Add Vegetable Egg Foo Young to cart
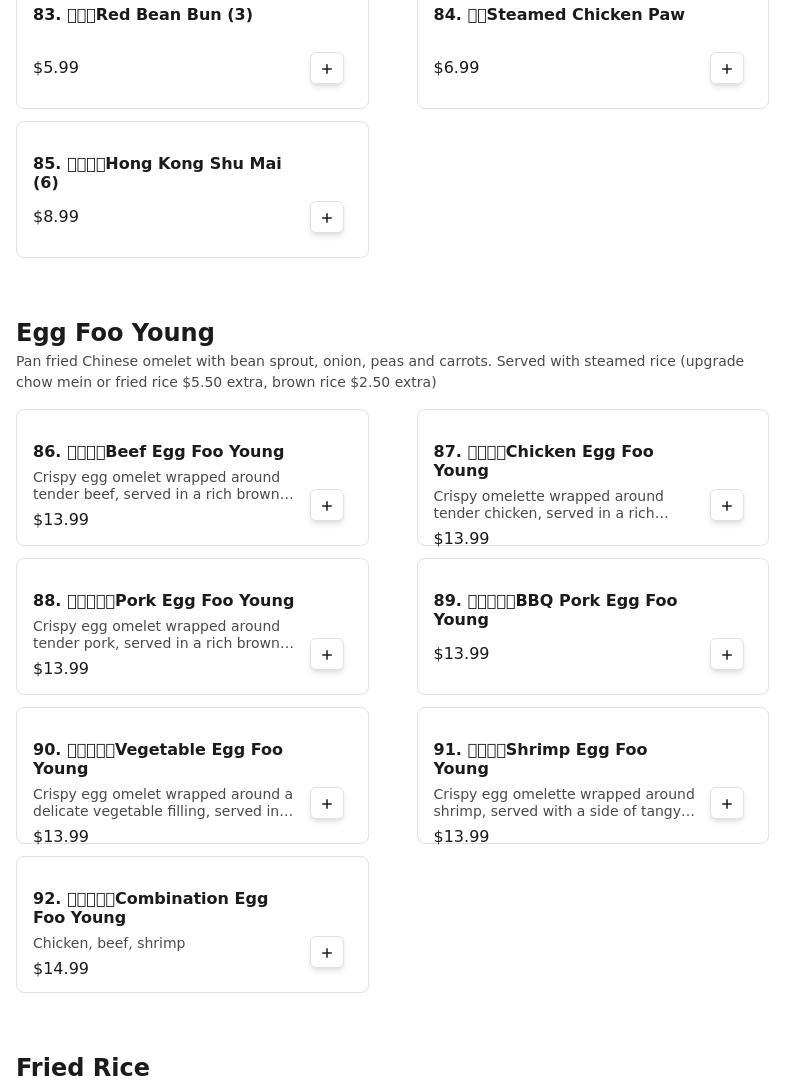Viewport: 785px width, 1084px height. point(327,803)
